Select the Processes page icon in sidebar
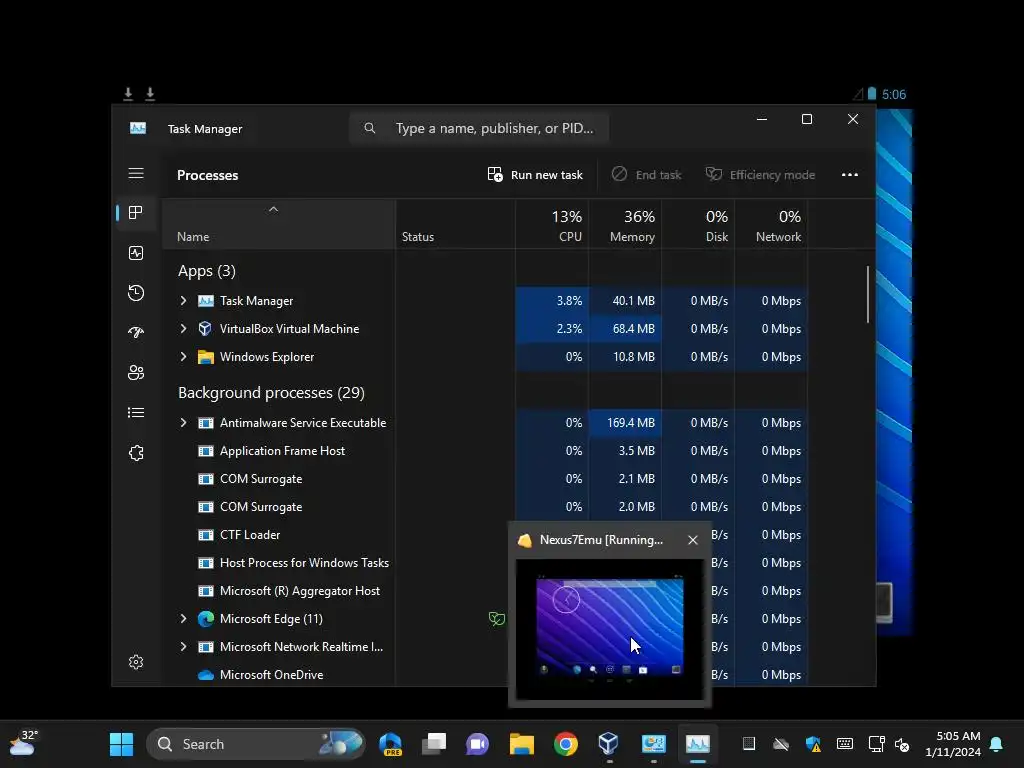This screenshot has height=768, width=1024. pyautogui.click(x=136, y=213)
